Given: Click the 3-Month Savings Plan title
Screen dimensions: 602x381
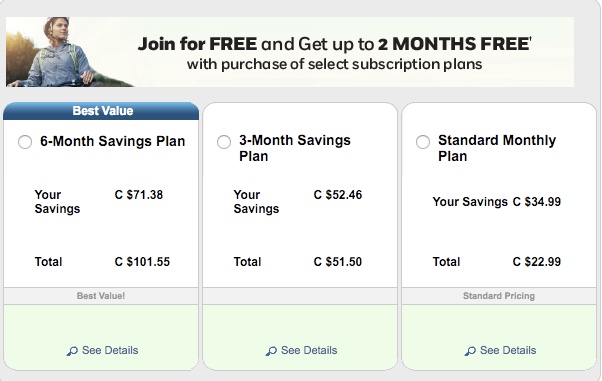Looking at the screenshot, I should 294,148.
